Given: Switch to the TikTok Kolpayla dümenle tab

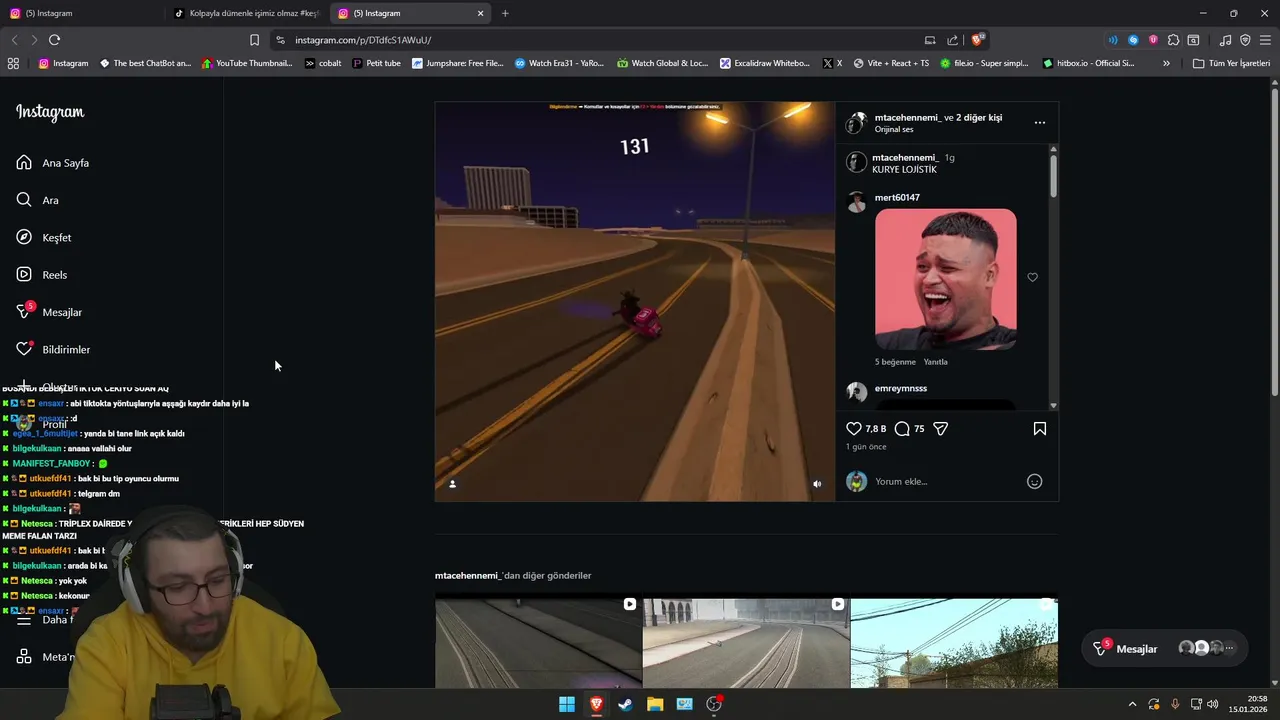Looking at the screenshot, I should [246, 13].
